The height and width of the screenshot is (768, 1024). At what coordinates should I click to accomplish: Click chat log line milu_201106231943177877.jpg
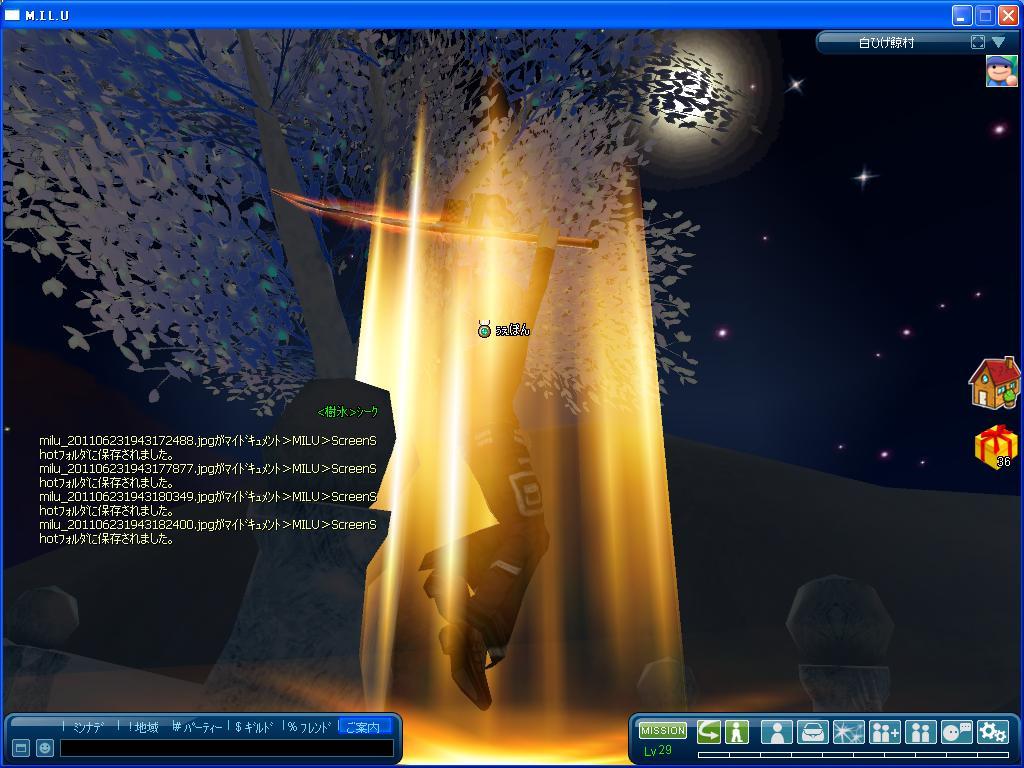[x=208, y=475]
